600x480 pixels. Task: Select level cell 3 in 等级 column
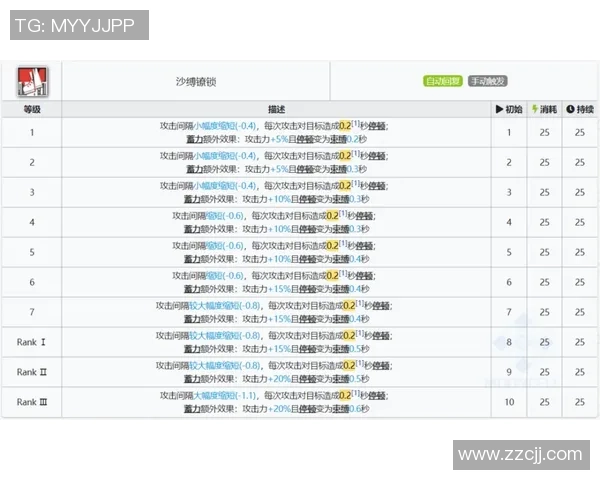(x=32, y=192)
